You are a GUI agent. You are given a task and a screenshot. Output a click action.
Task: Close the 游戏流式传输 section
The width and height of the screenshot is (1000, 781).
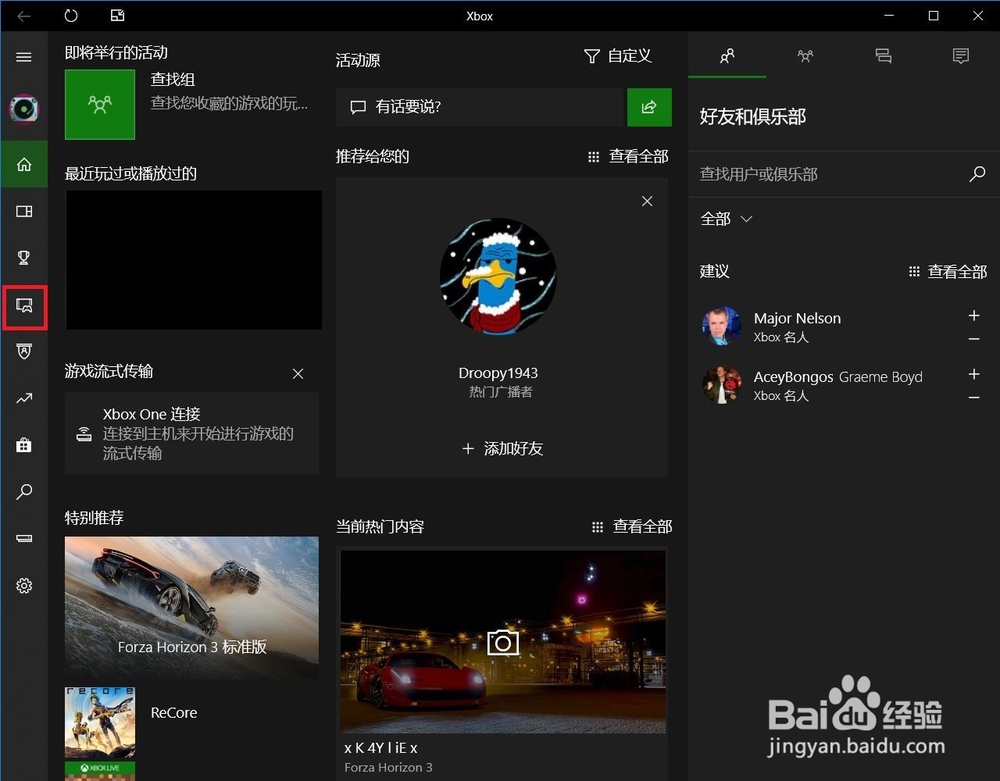click(x=298, y=374)
